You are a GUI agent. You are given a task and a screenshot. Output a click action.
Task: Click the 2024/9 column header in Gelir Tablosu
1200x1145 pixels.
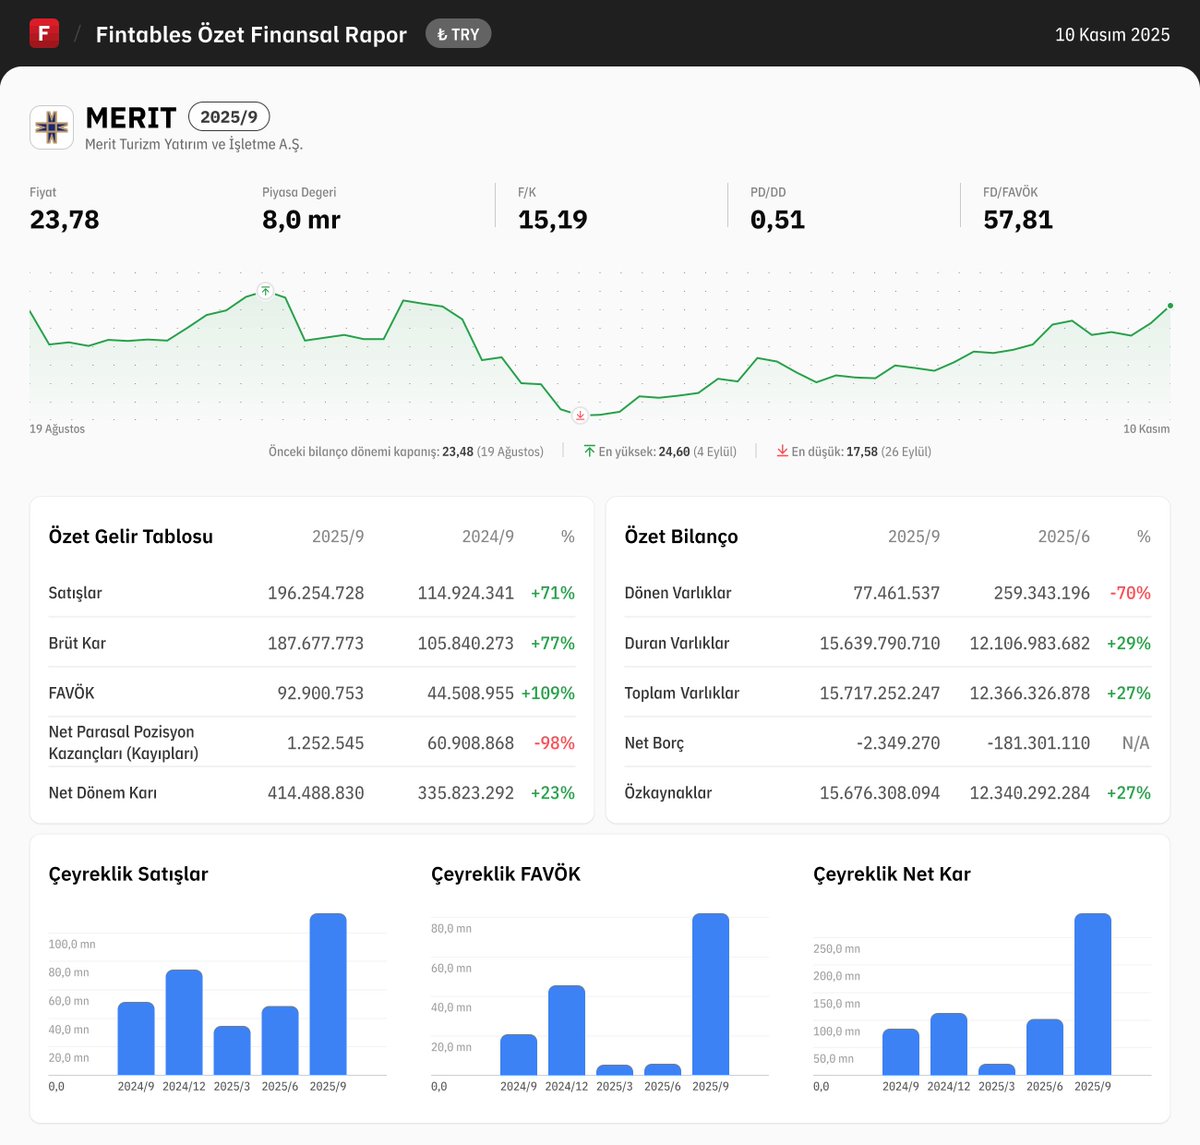tap(488, 537)
